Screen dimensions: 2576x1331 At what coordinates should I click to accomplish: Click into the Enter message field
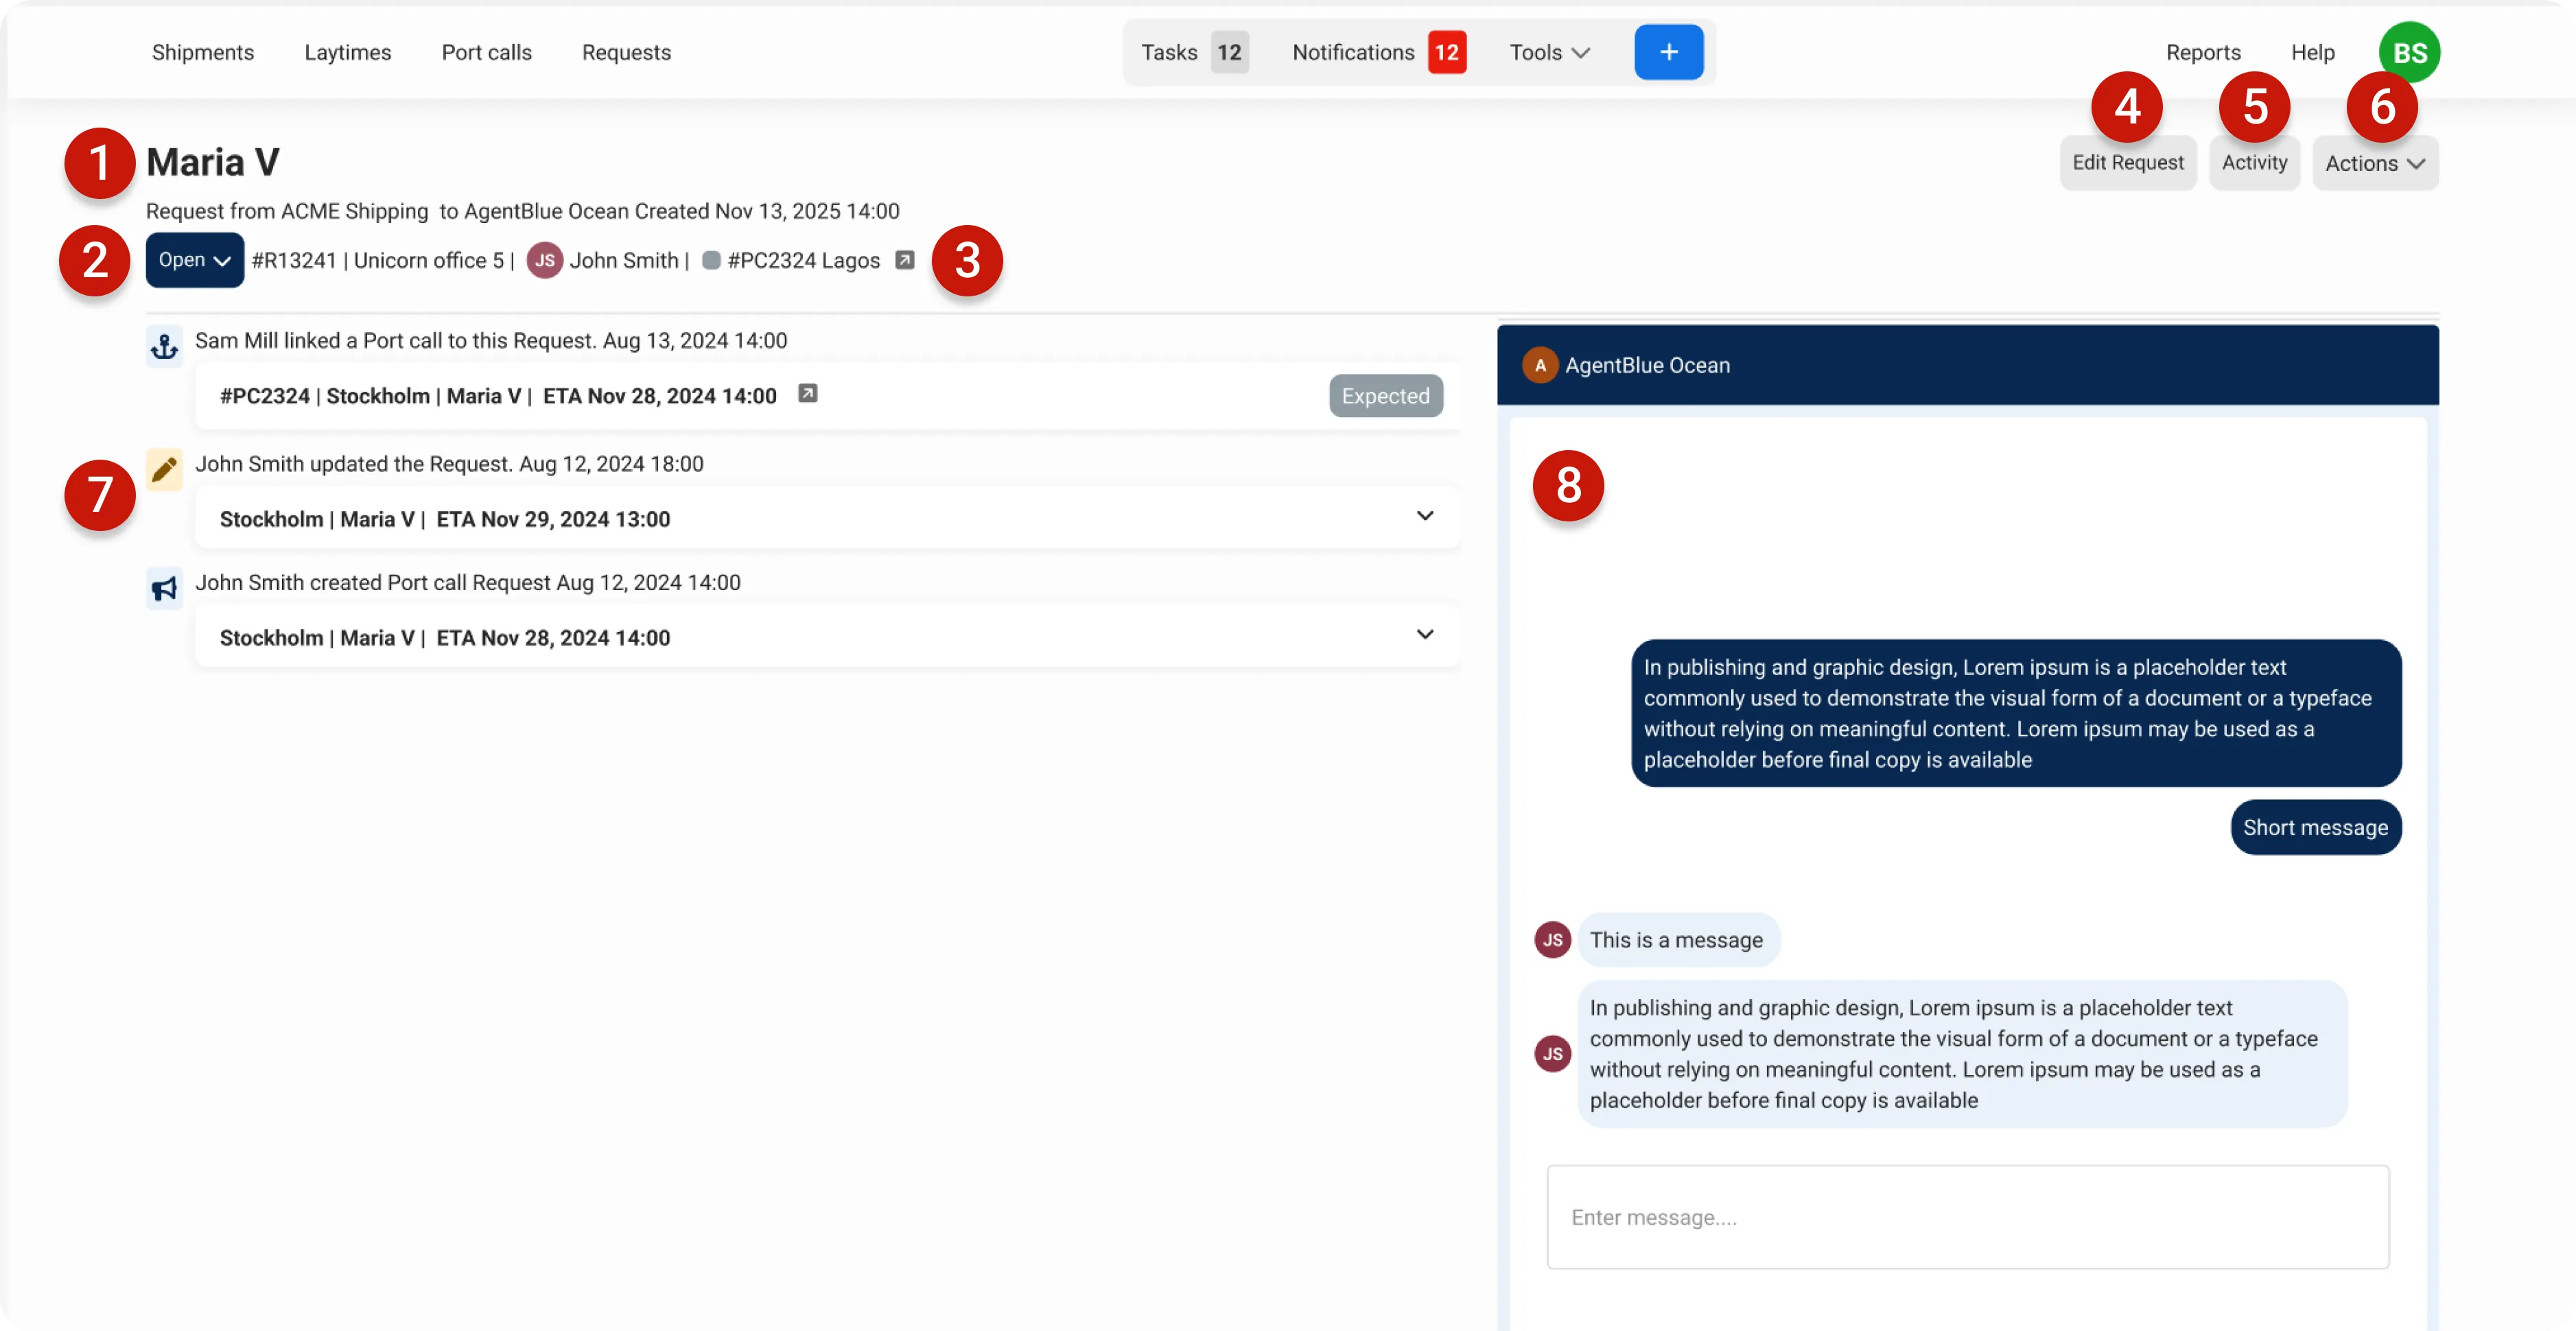click(x=1967, y=1217)
